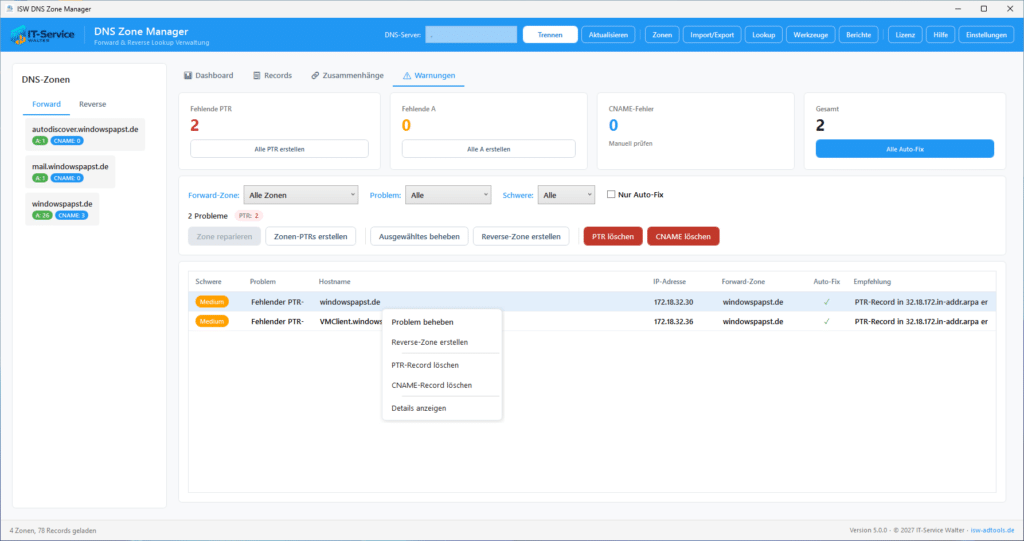This screenshot has height=541, width=1024.
Task: Open the Lookup tool
Action: coord(763,35)
